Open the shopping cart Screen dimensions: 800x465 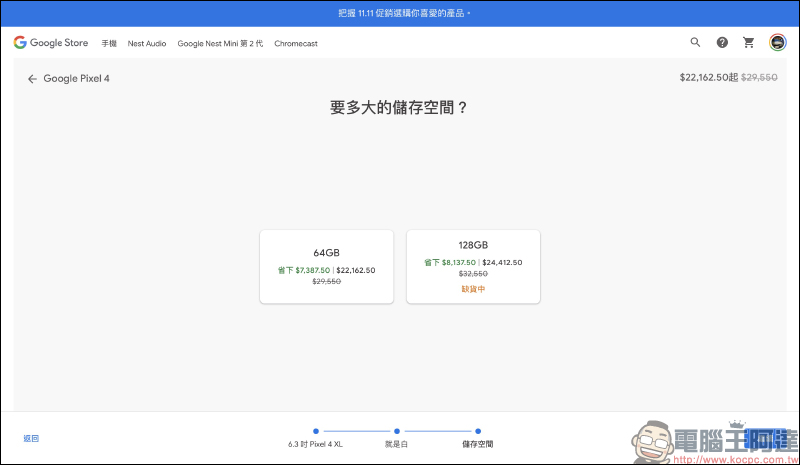tap(749, 43)
